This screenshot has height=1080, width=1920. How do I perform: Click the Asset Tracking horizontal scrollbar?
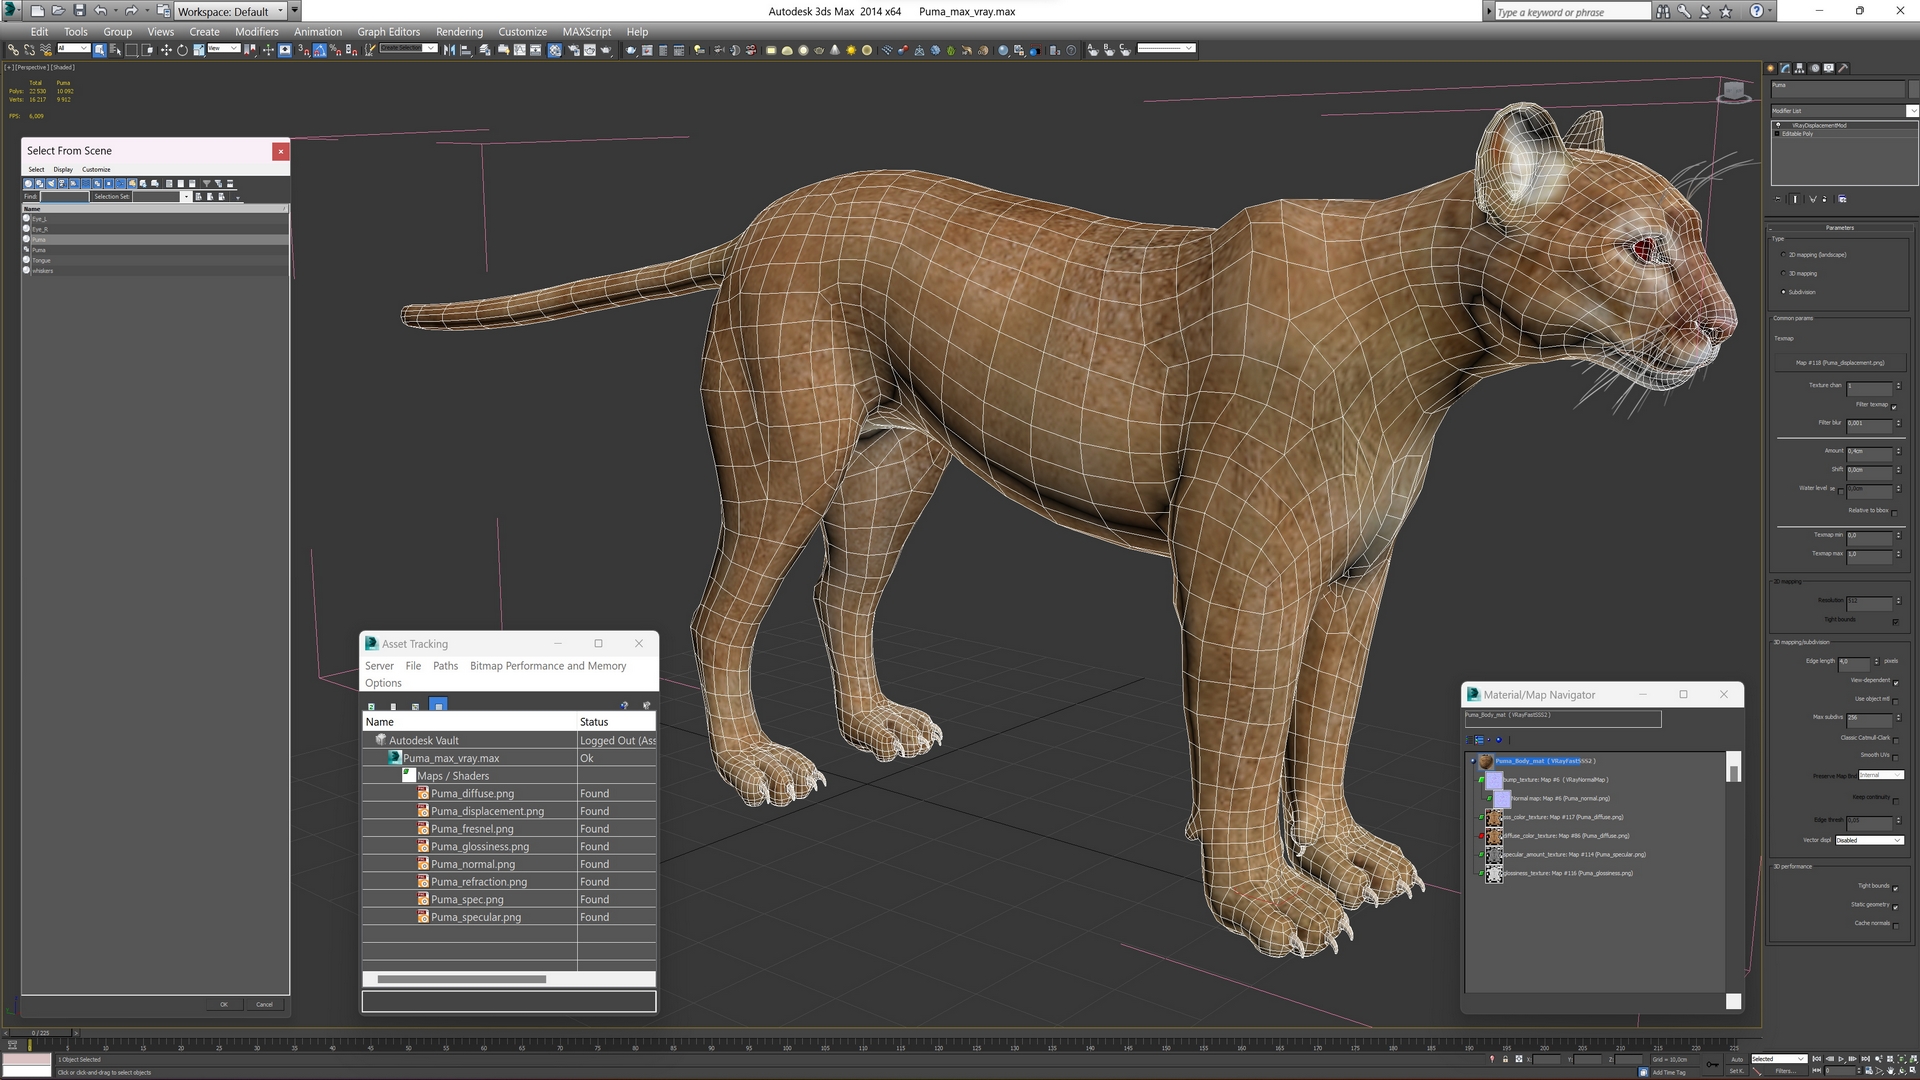(462, 979)
